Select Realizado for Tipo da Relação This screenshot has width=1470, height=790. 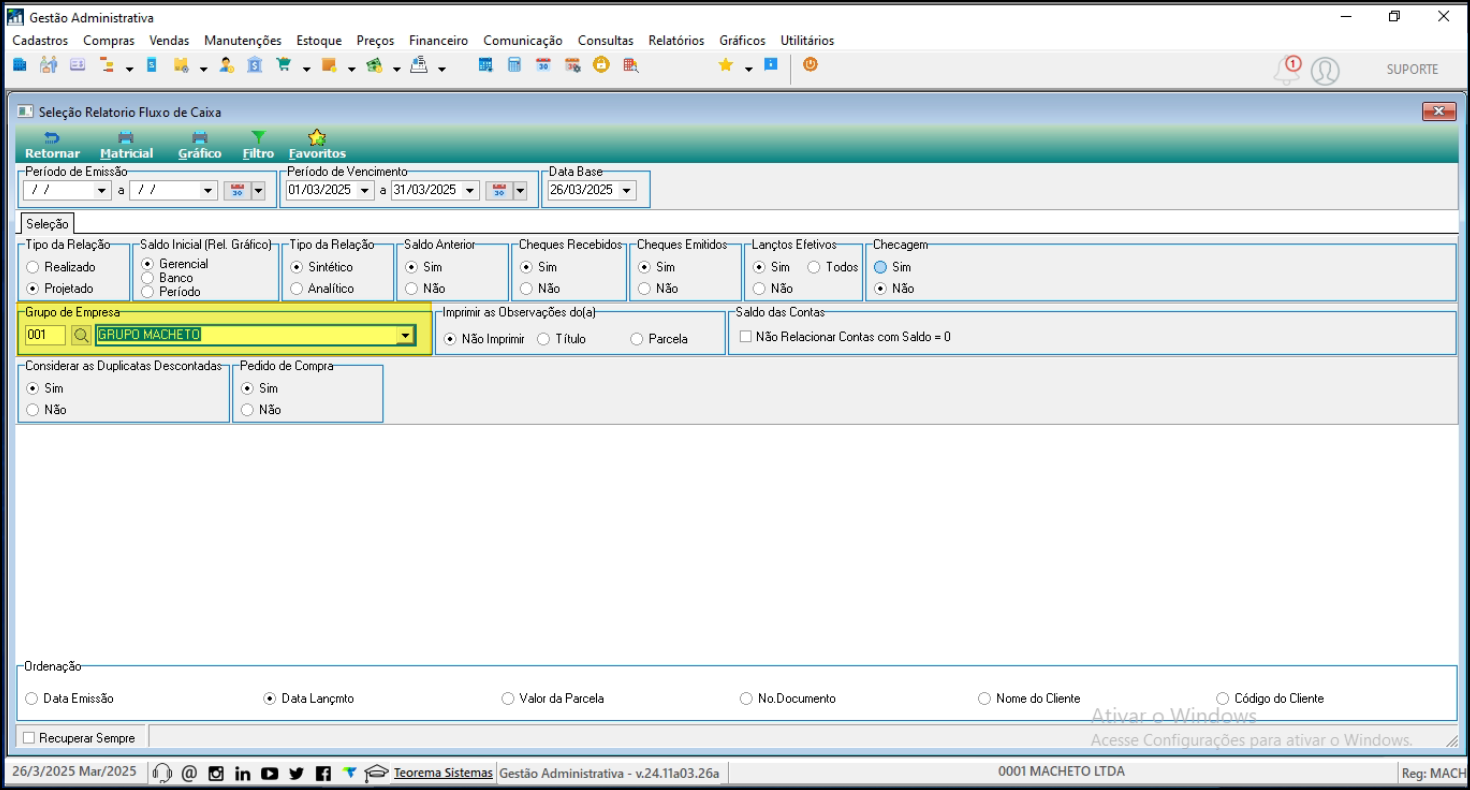[x=33, y=267]
